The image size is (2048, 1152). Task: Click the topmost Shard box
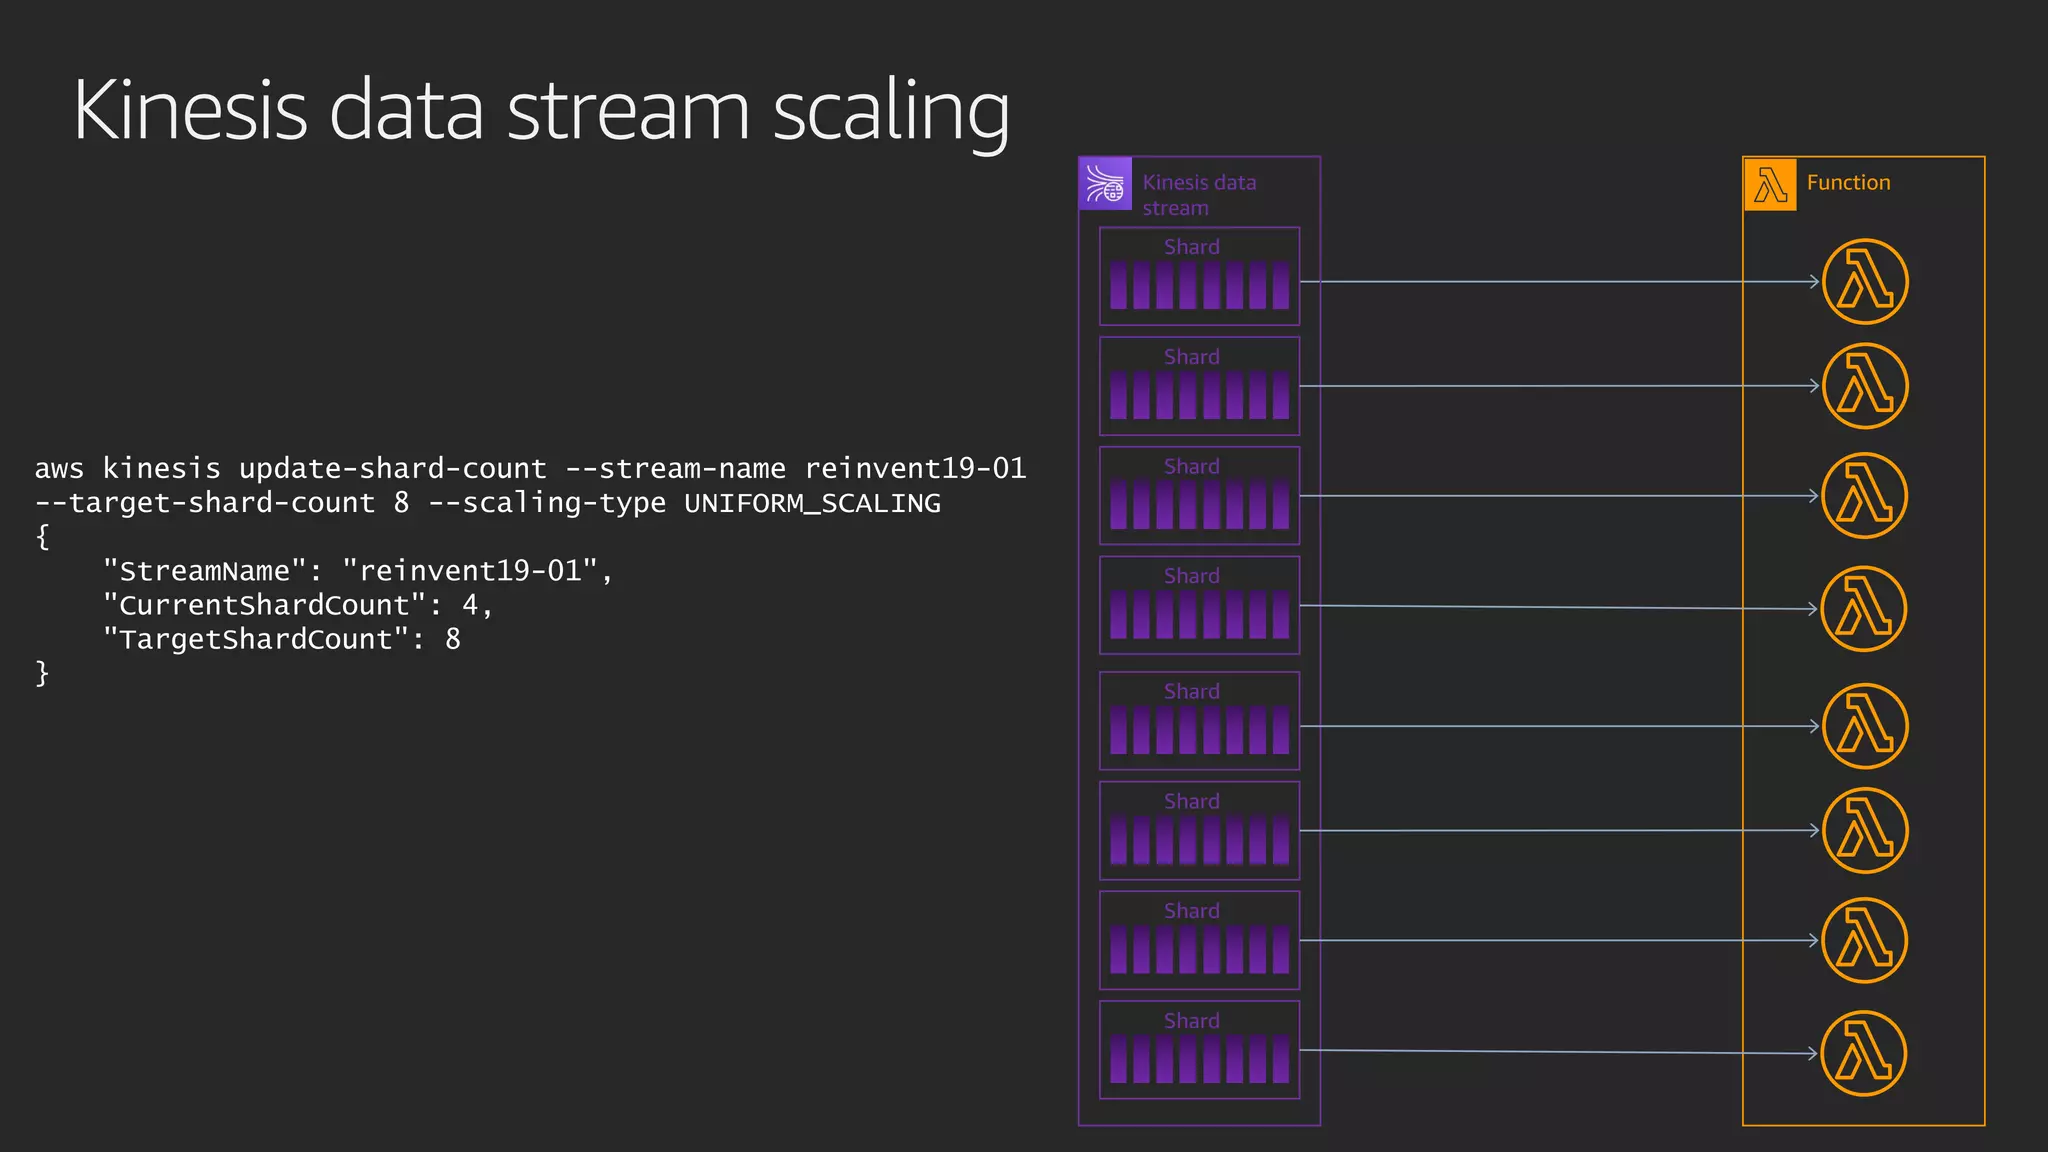coord(1199,276)
